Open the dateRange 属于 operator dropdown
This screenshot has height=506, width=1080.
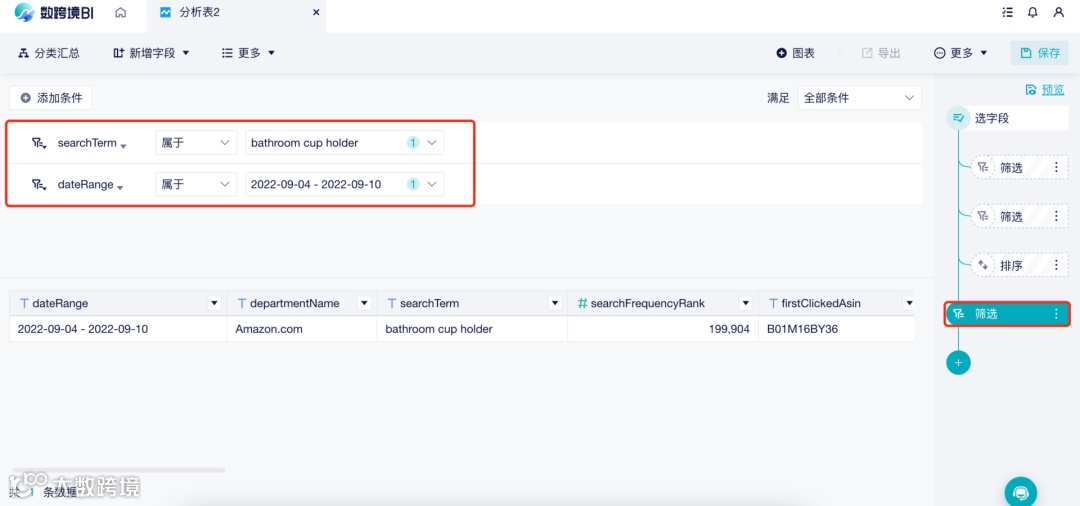coord(196,185)
